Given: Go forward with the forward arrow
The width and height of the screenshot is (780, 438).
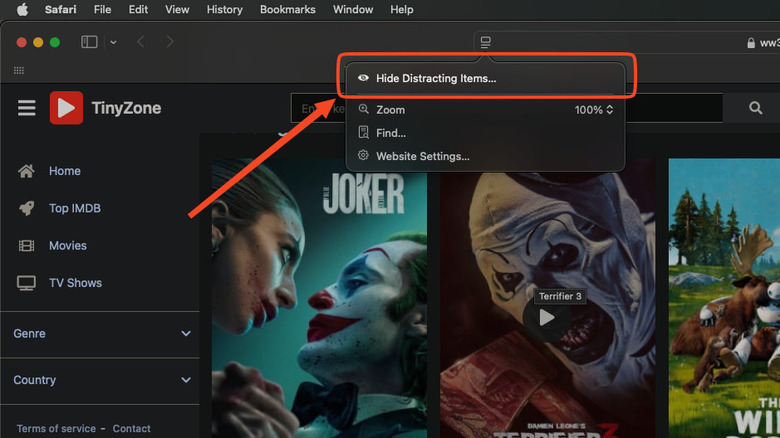Looking at the screenshot, I should pos(170,42).
